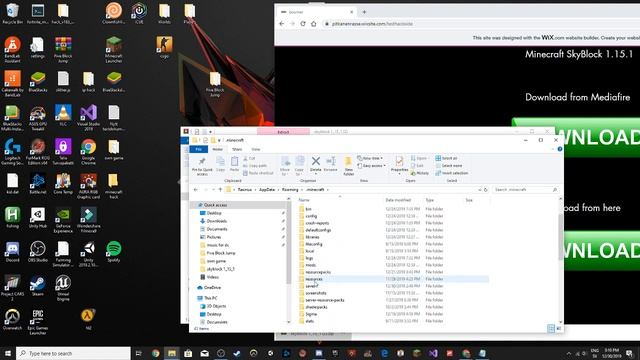Click the Move to ribbon icon
The width and height of the screenshot is (640, 360).
[285, 166]
